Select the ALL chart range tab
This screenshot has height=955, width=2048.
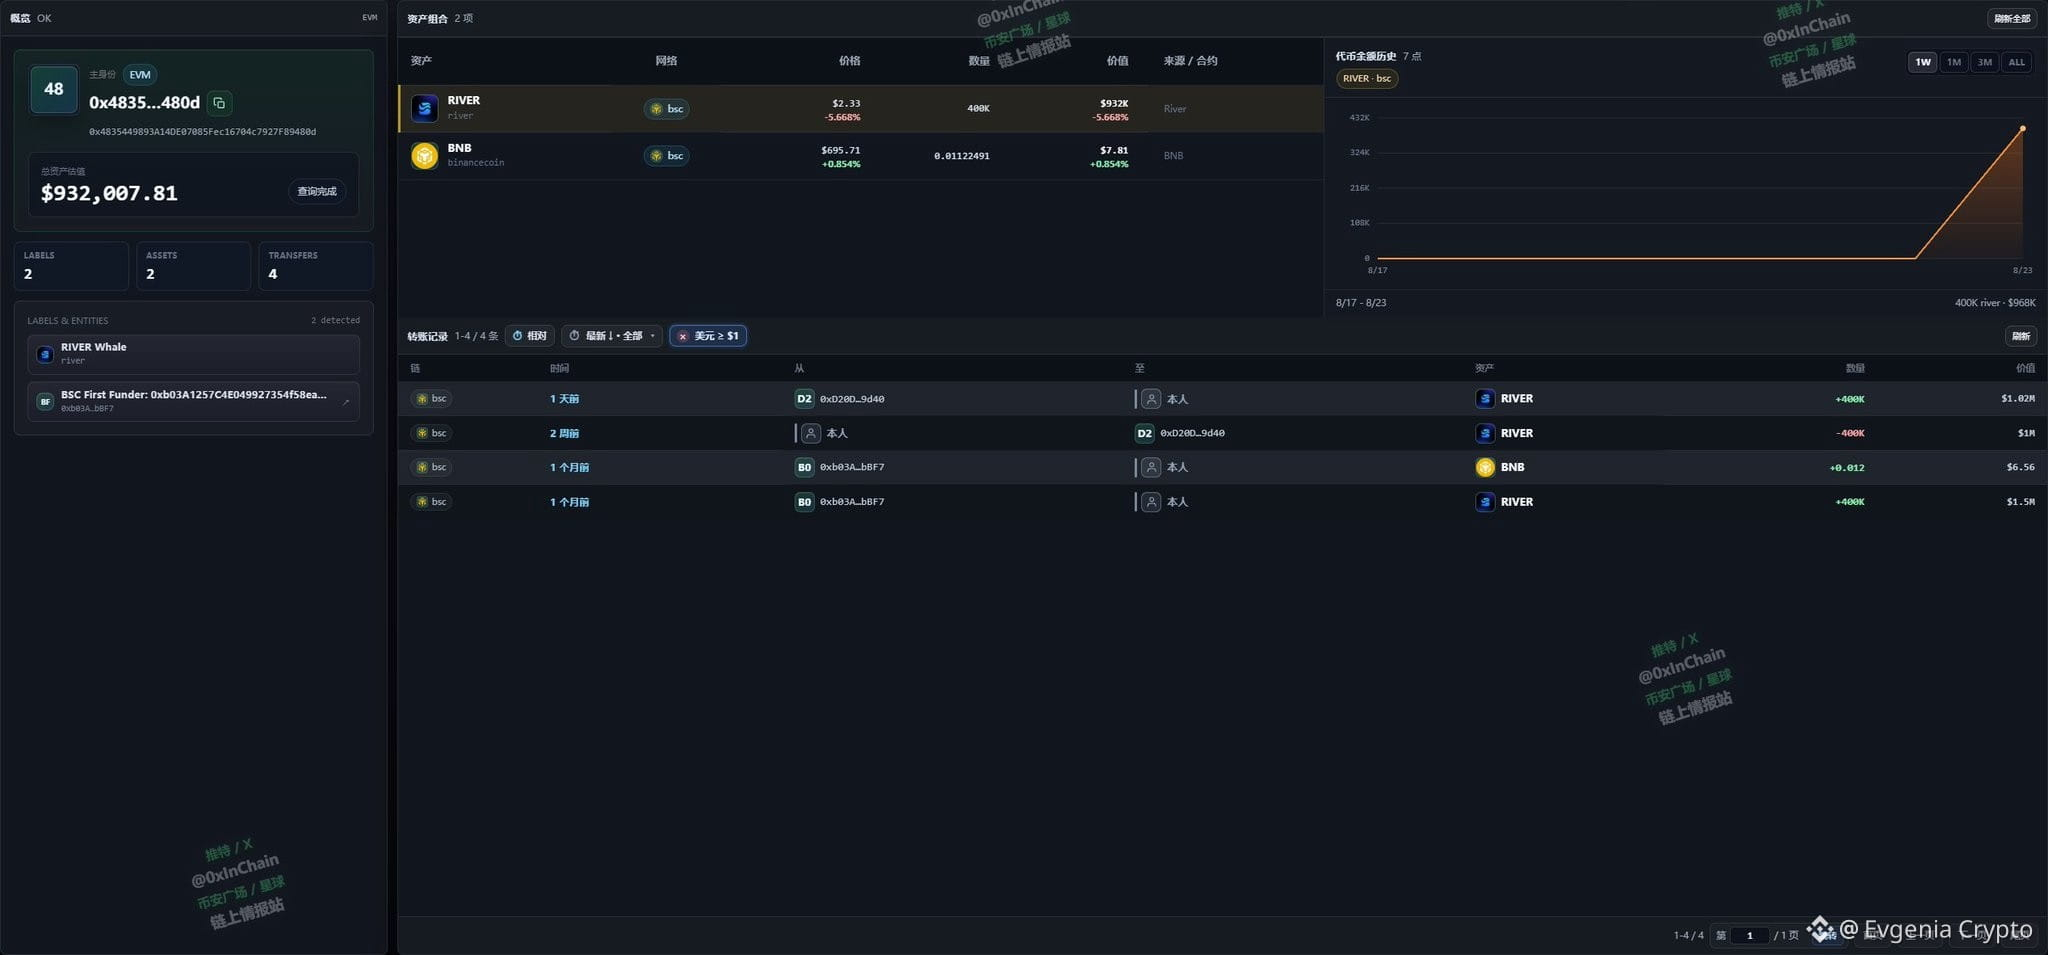coord(2017,62)
